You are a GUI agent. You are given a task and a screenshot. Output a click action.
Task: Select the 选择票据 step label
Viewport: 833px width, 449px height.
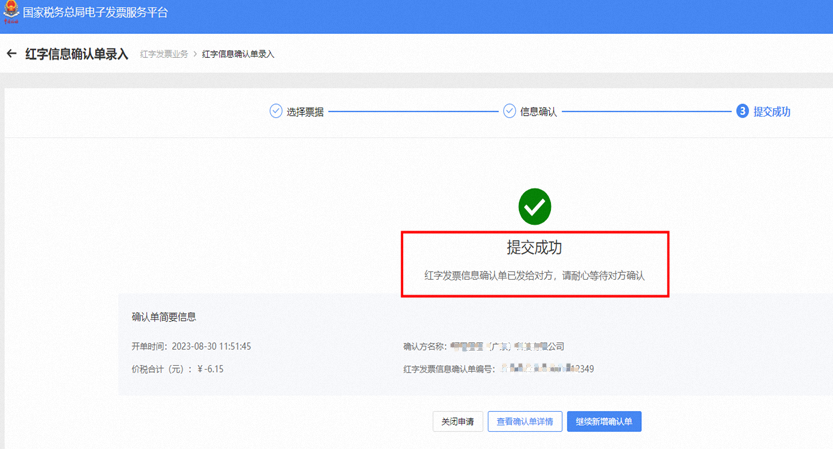pos(305,112)
